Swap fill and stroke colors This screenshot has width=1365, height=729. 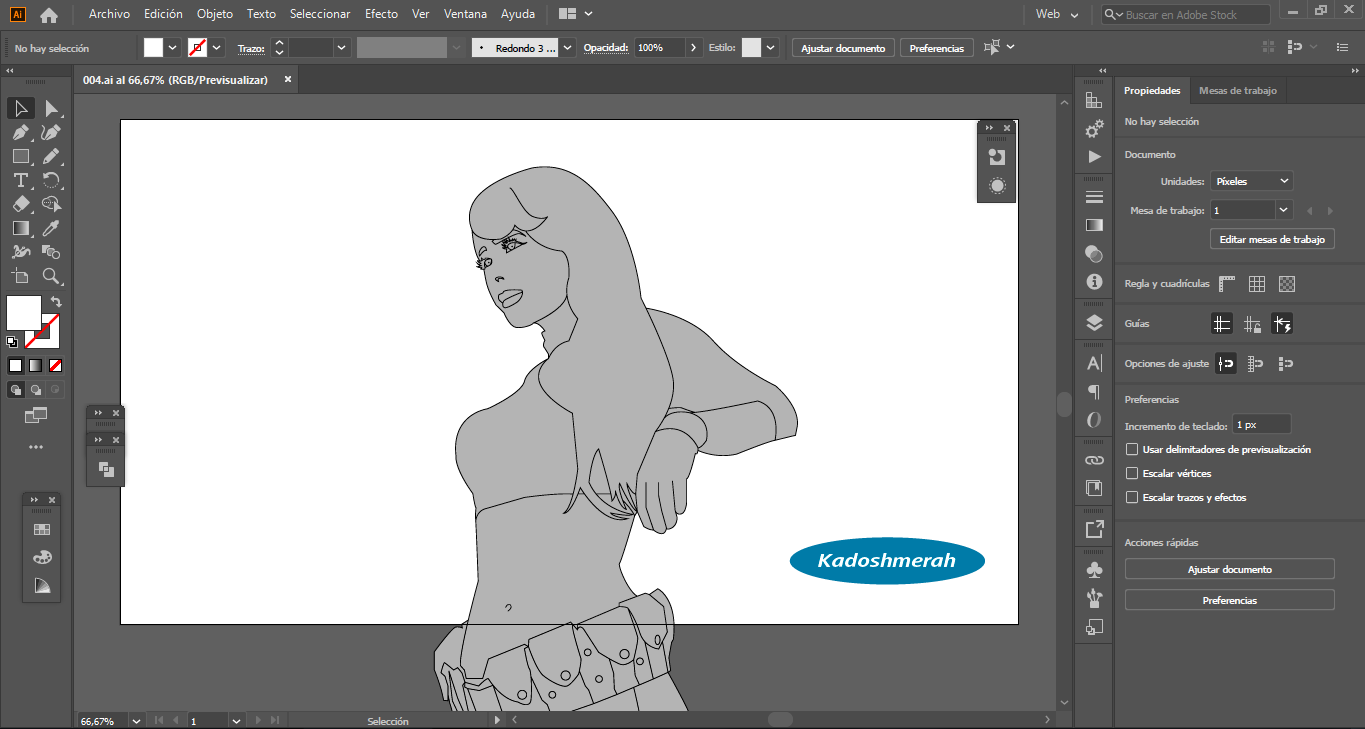(x=56, y=301)
